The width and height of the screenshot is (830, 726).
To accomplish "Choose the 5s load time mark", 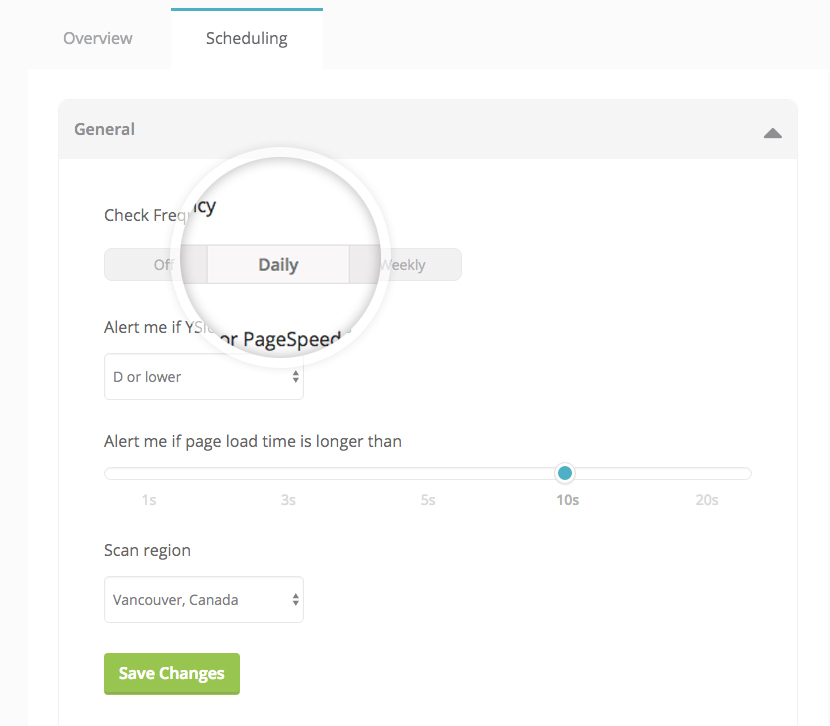I will (427, 500).
